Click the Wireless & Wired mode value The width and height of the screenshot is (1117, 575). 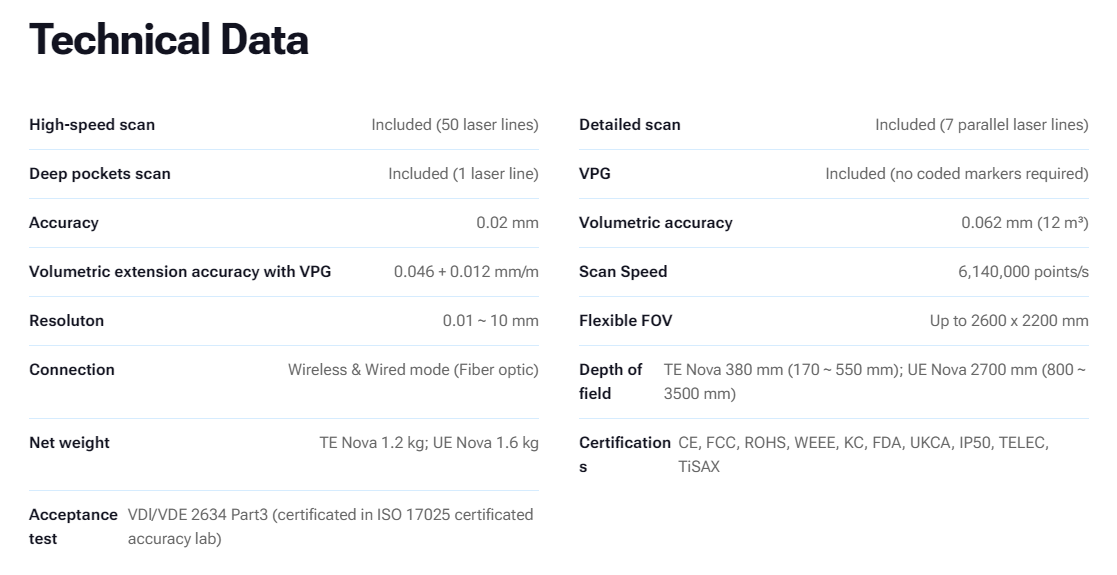pos(413,370)
